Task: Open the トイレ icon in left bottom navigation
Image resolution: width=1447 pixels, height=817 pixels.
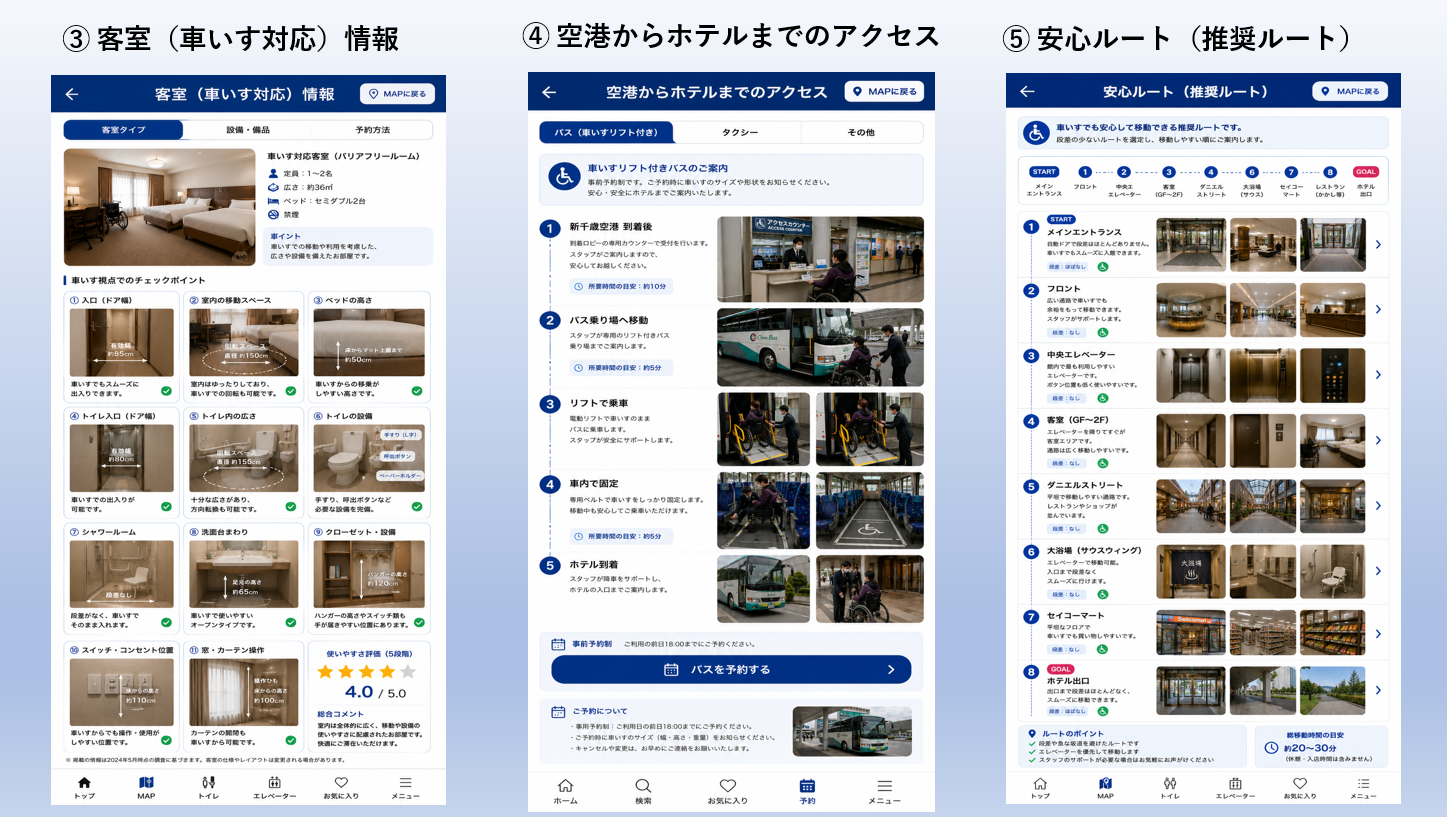Action: (209, 782)
